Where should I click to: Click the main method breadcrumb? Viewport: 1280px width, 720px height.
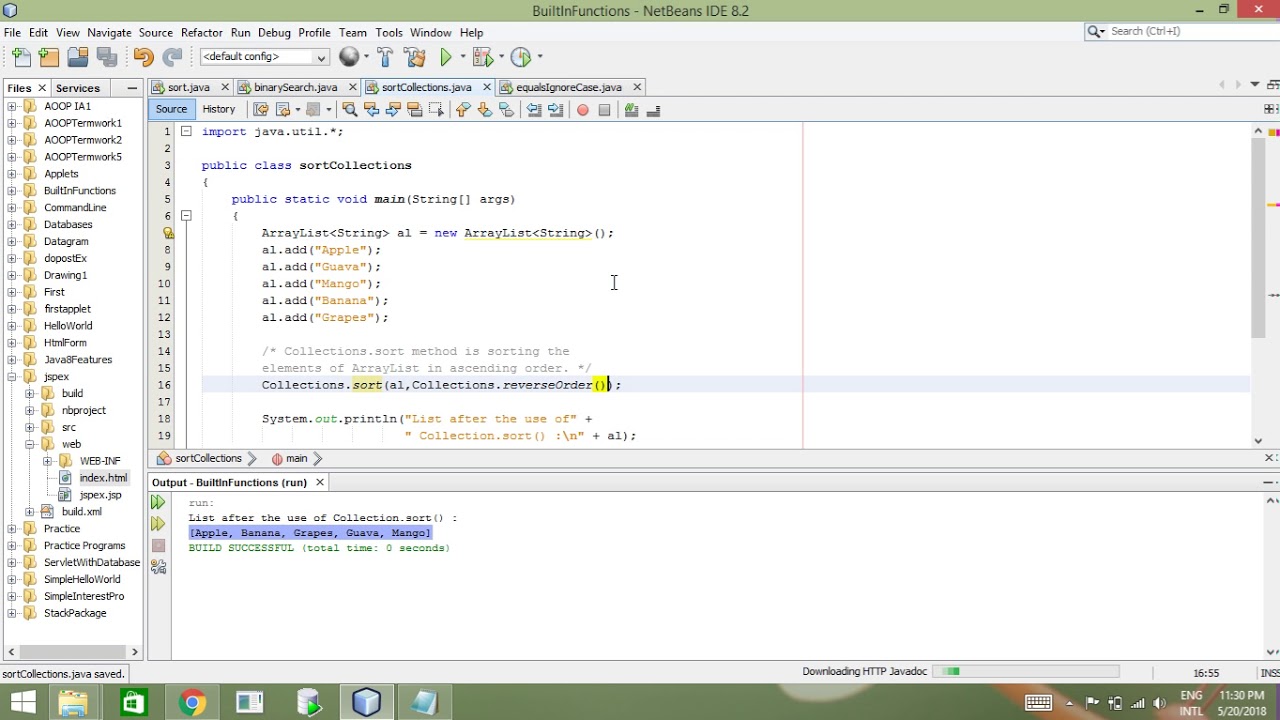296,459
